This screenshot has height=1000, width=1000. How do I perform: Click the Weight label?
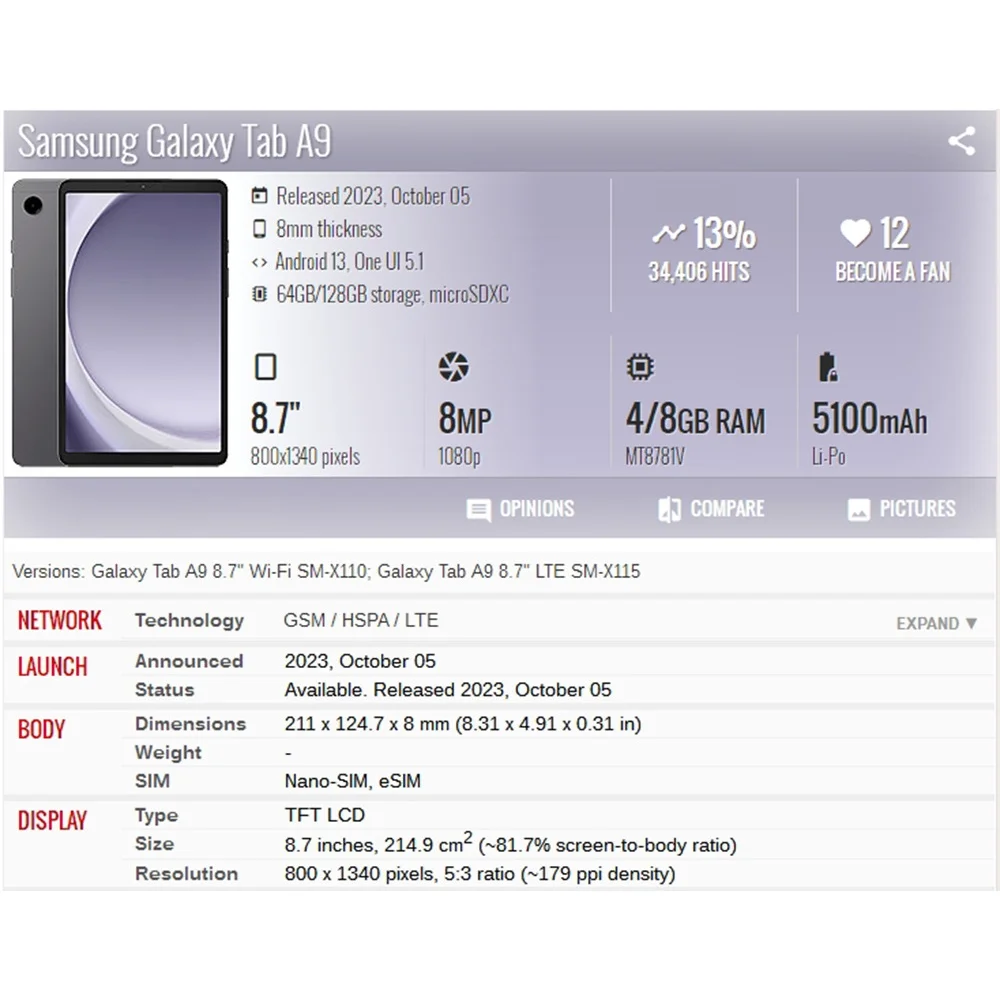coord(168,753)
